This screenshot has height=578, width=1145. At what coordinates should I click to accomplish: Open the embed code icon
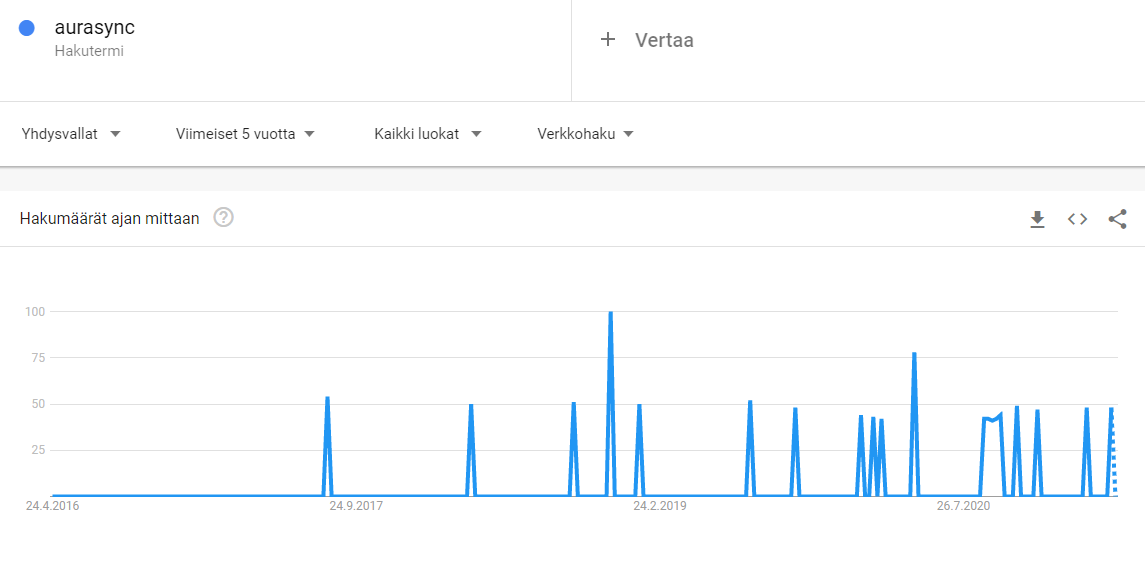coord(1077,219)
